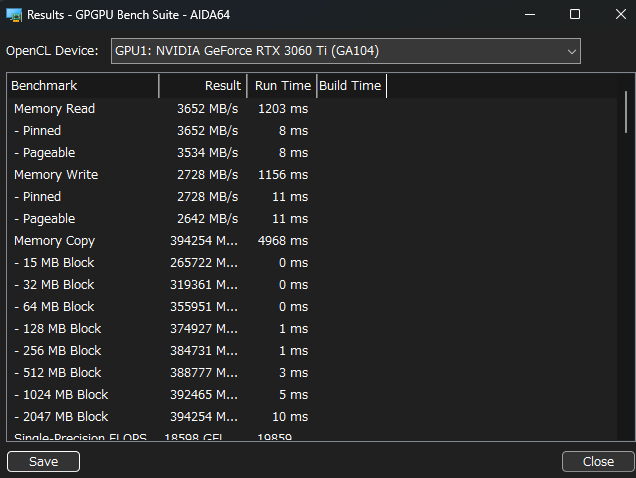The image size is (636, 478).
Task: Click the Close button at bottom
Action: pyautogui.click(x=598, y=461)
